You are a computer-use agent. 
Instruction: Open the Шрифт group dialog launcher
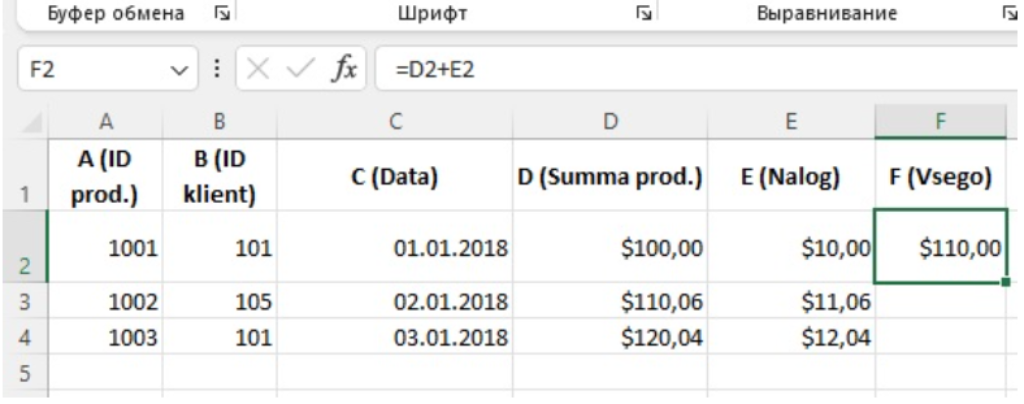[x=641, y=15]
